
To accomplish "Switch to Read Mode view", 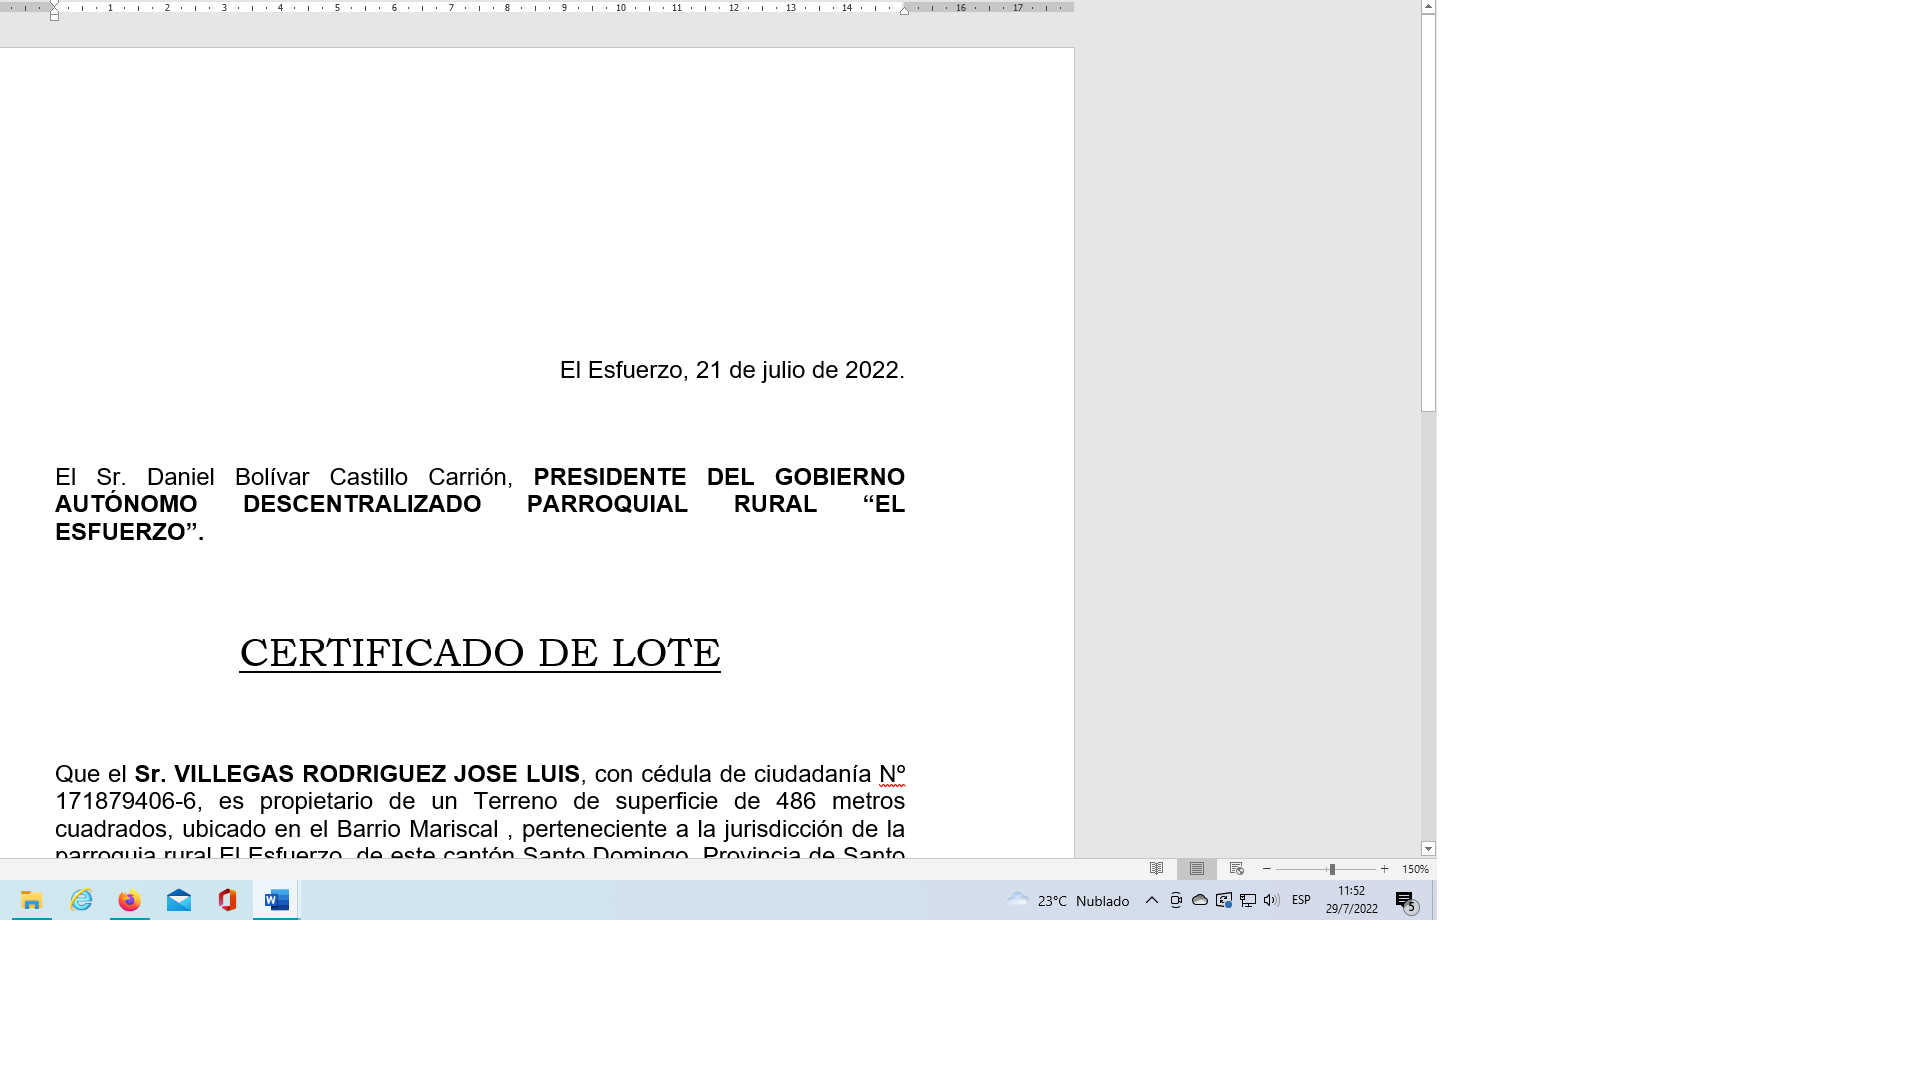I will pos(1157,869).
